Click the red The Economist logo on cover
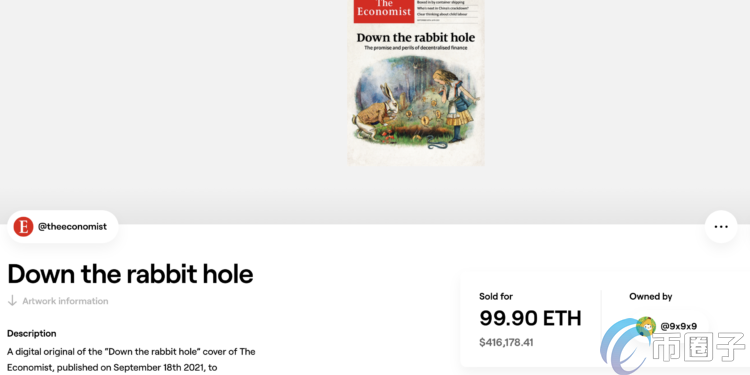The width and height of the screenshot is (750, 375). pyautogui.click(x=384, y=11)
